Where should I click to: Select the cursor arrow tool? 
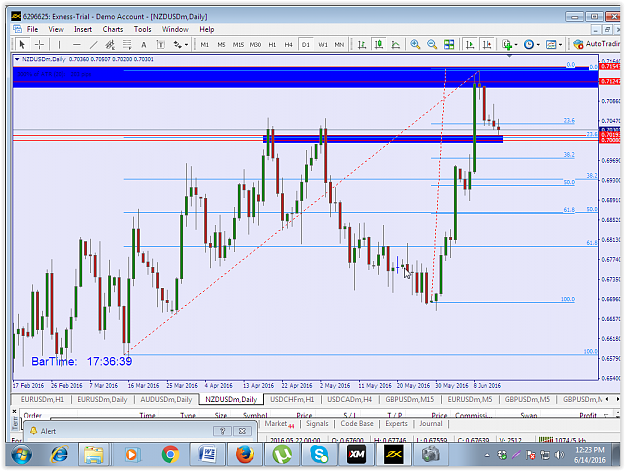point(22,45)
